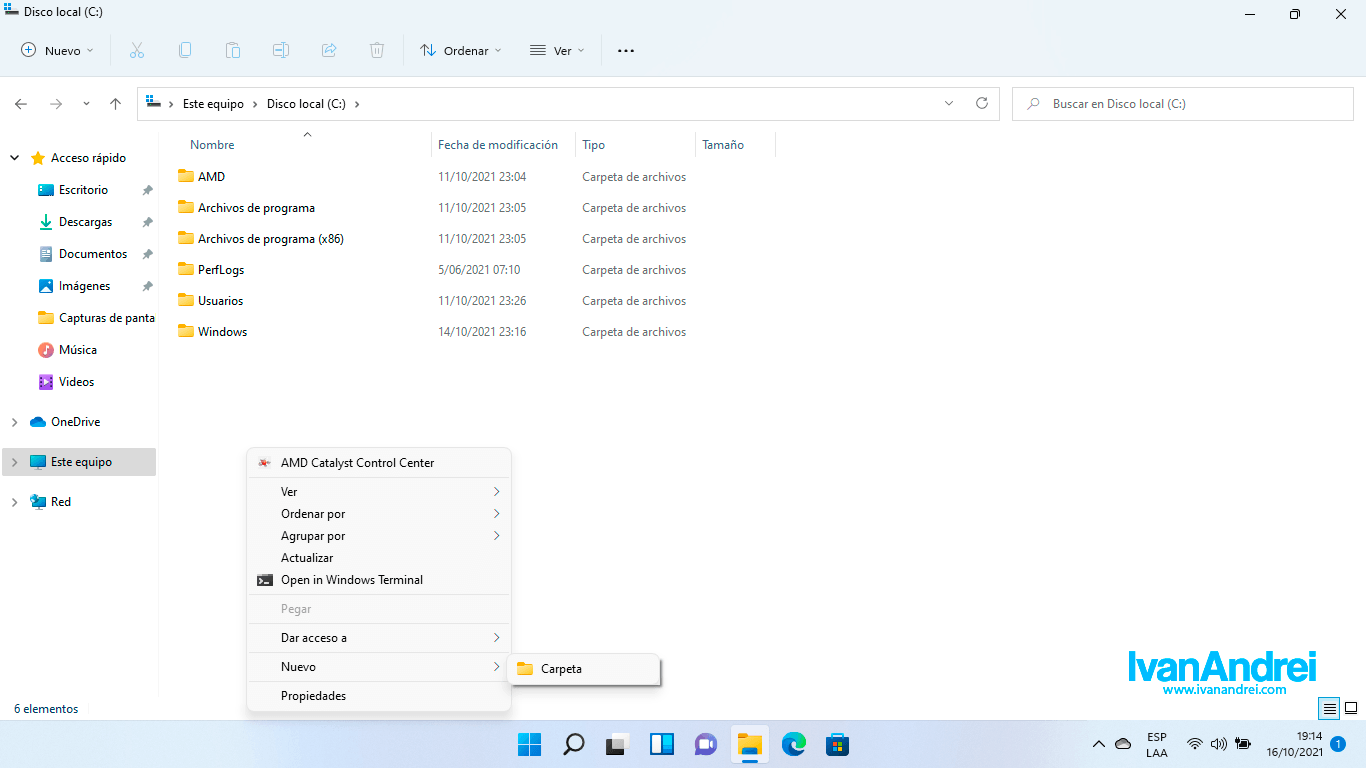
Task: Choose Propiedades in context menu
Action: (379, 696)
